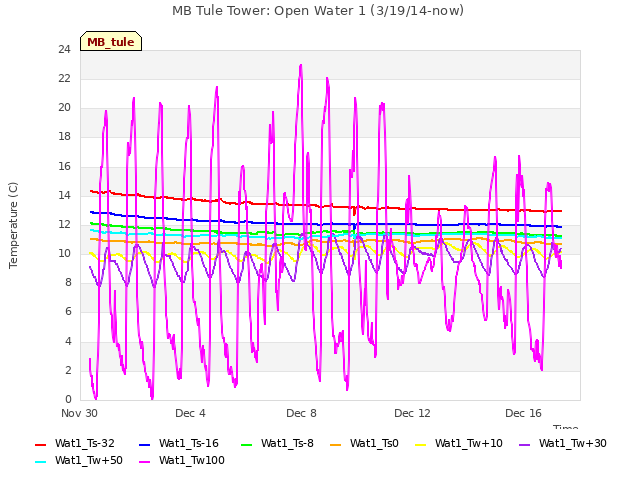Viewport: 640px width, 480px height.
Task: Click the red Wat1_Ts-32 legend swatch
Action: [x=41, y=444]
